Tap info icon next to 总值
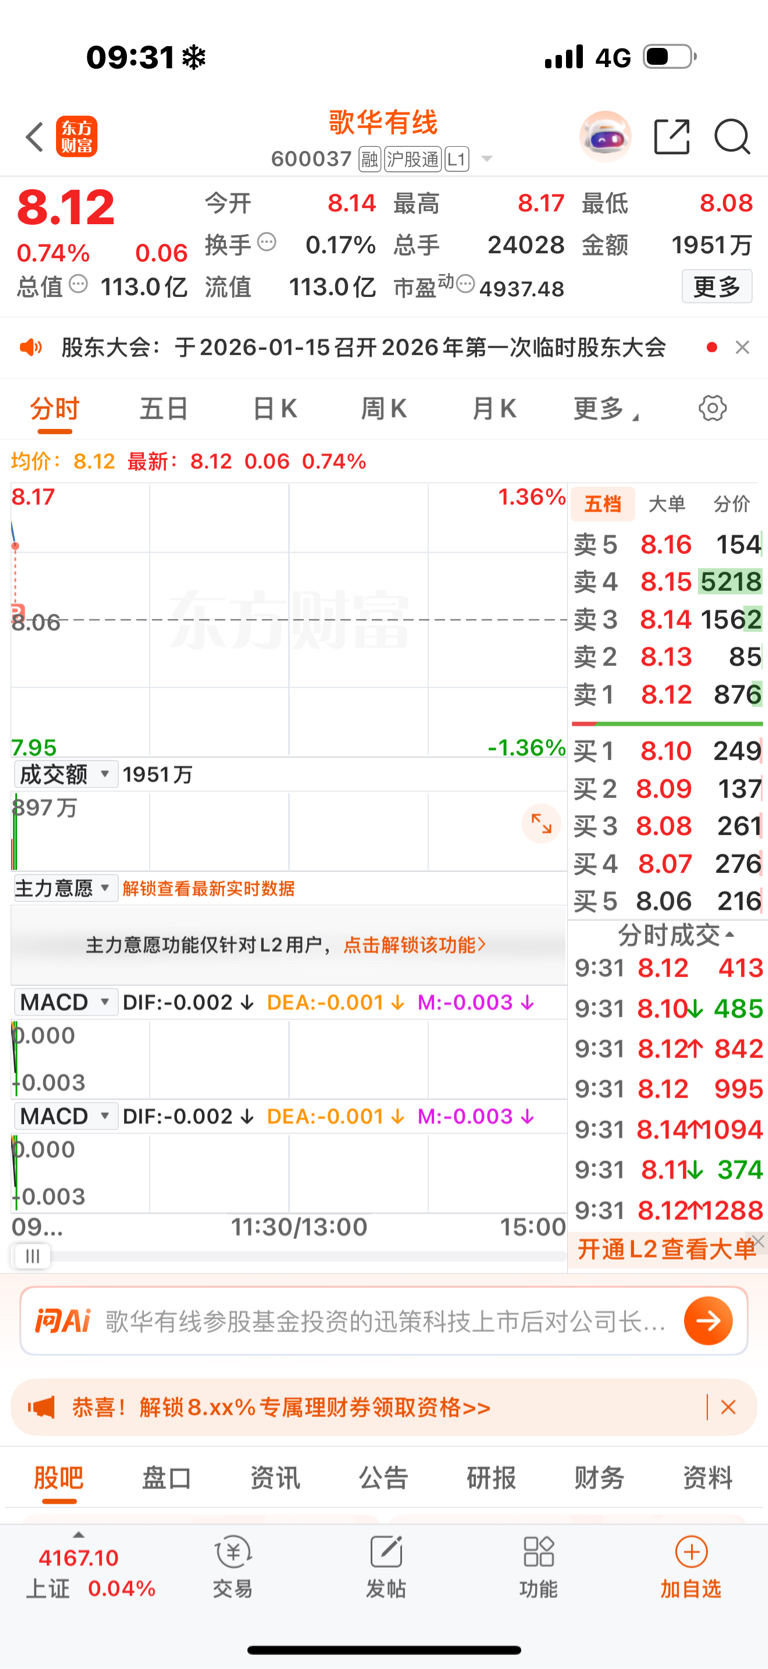The width and height of the screenshot is (768, 1669). coord(78,284)
